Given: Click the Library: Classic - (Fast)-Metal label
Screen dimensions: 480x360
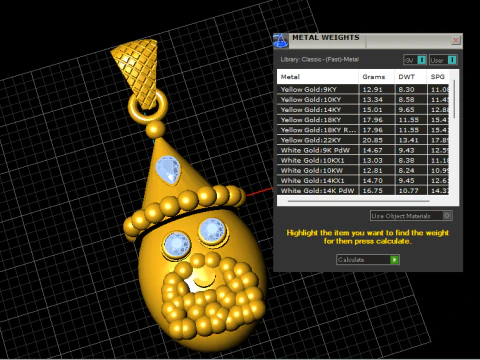Looking at the screenshot, I should click(319, 59).
